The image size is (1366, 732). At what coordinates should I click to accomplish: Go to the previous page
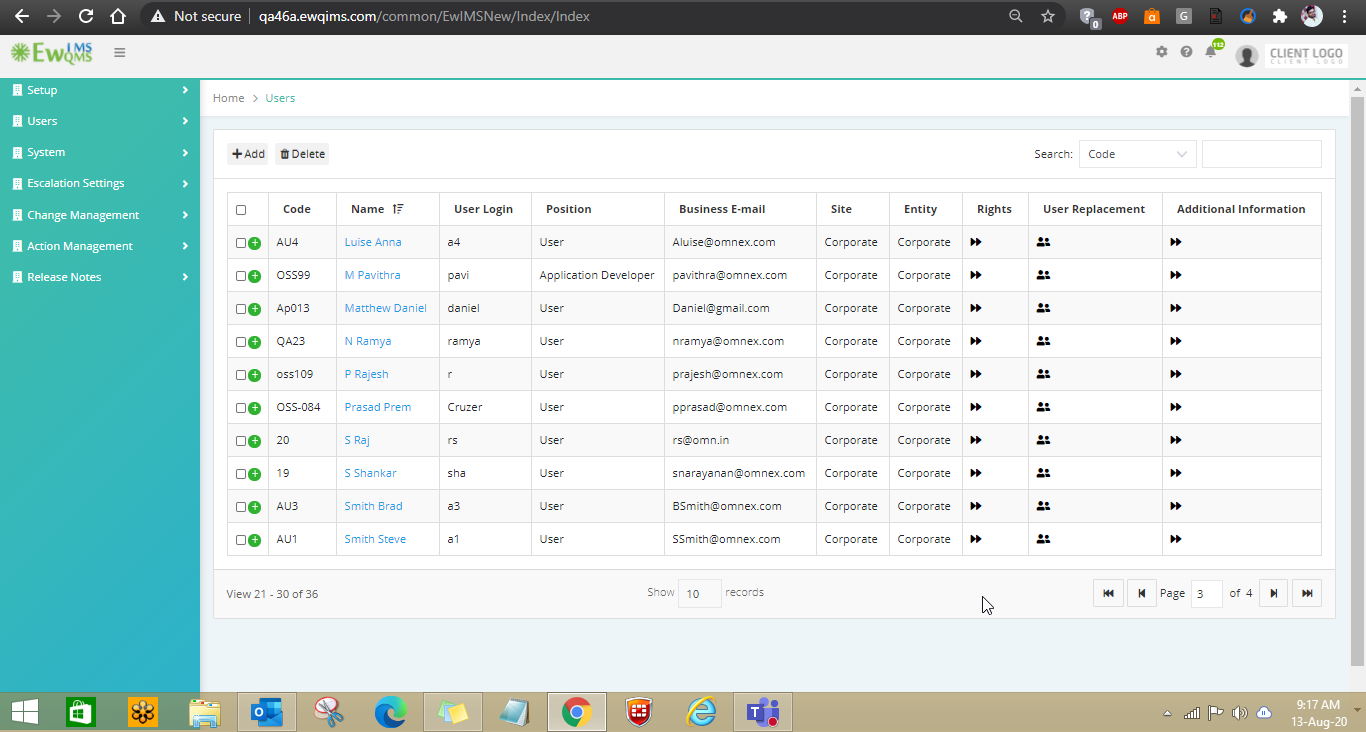click(x=1142, y=593)
